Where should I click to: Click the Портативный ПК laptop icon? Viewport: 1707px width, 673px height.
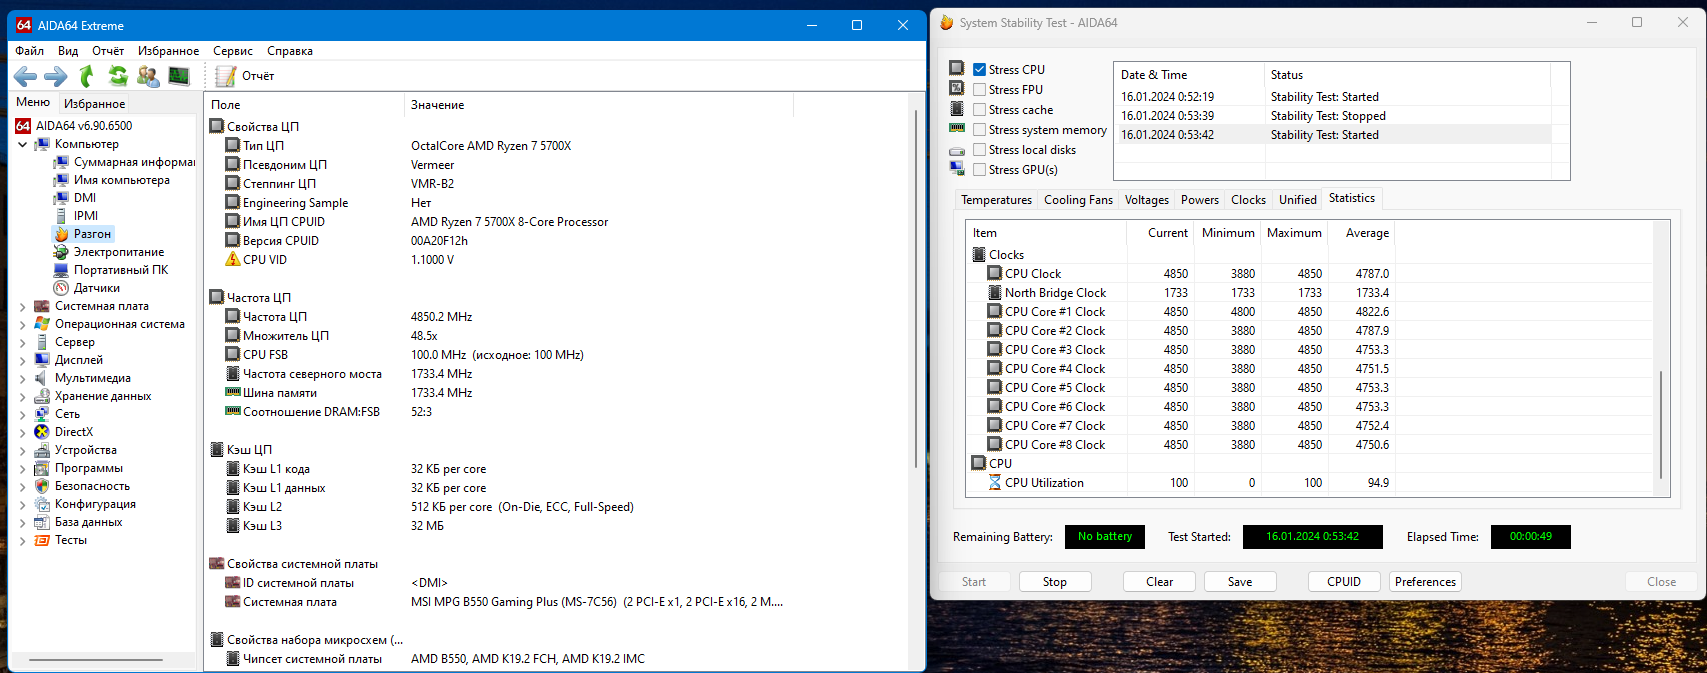(62, 270)
